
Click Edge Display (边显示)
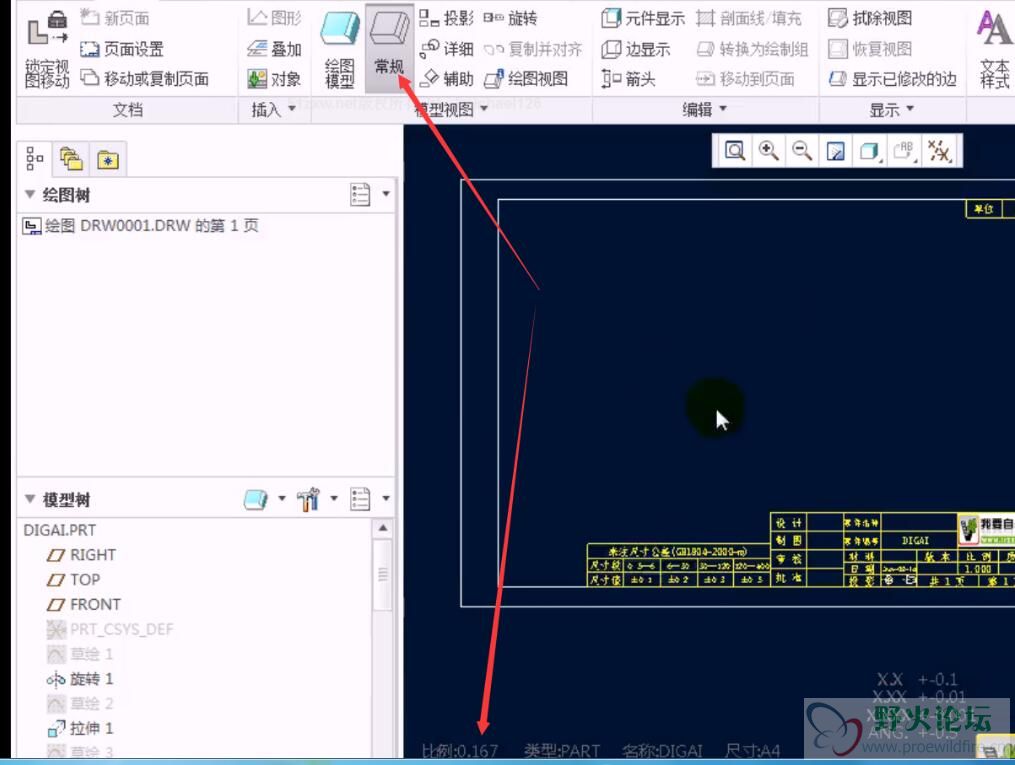(x=636, y=49)
